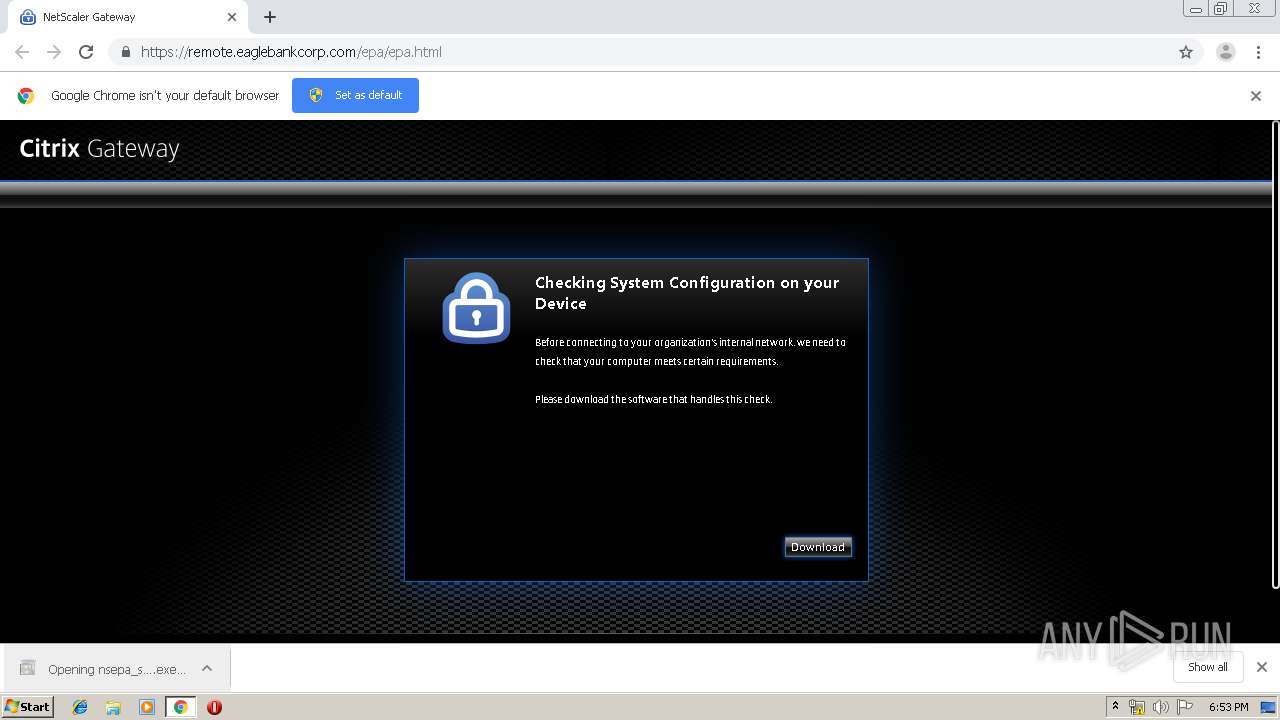
Task: Click the red Opera taskbar icon
Action: [214, 707]
